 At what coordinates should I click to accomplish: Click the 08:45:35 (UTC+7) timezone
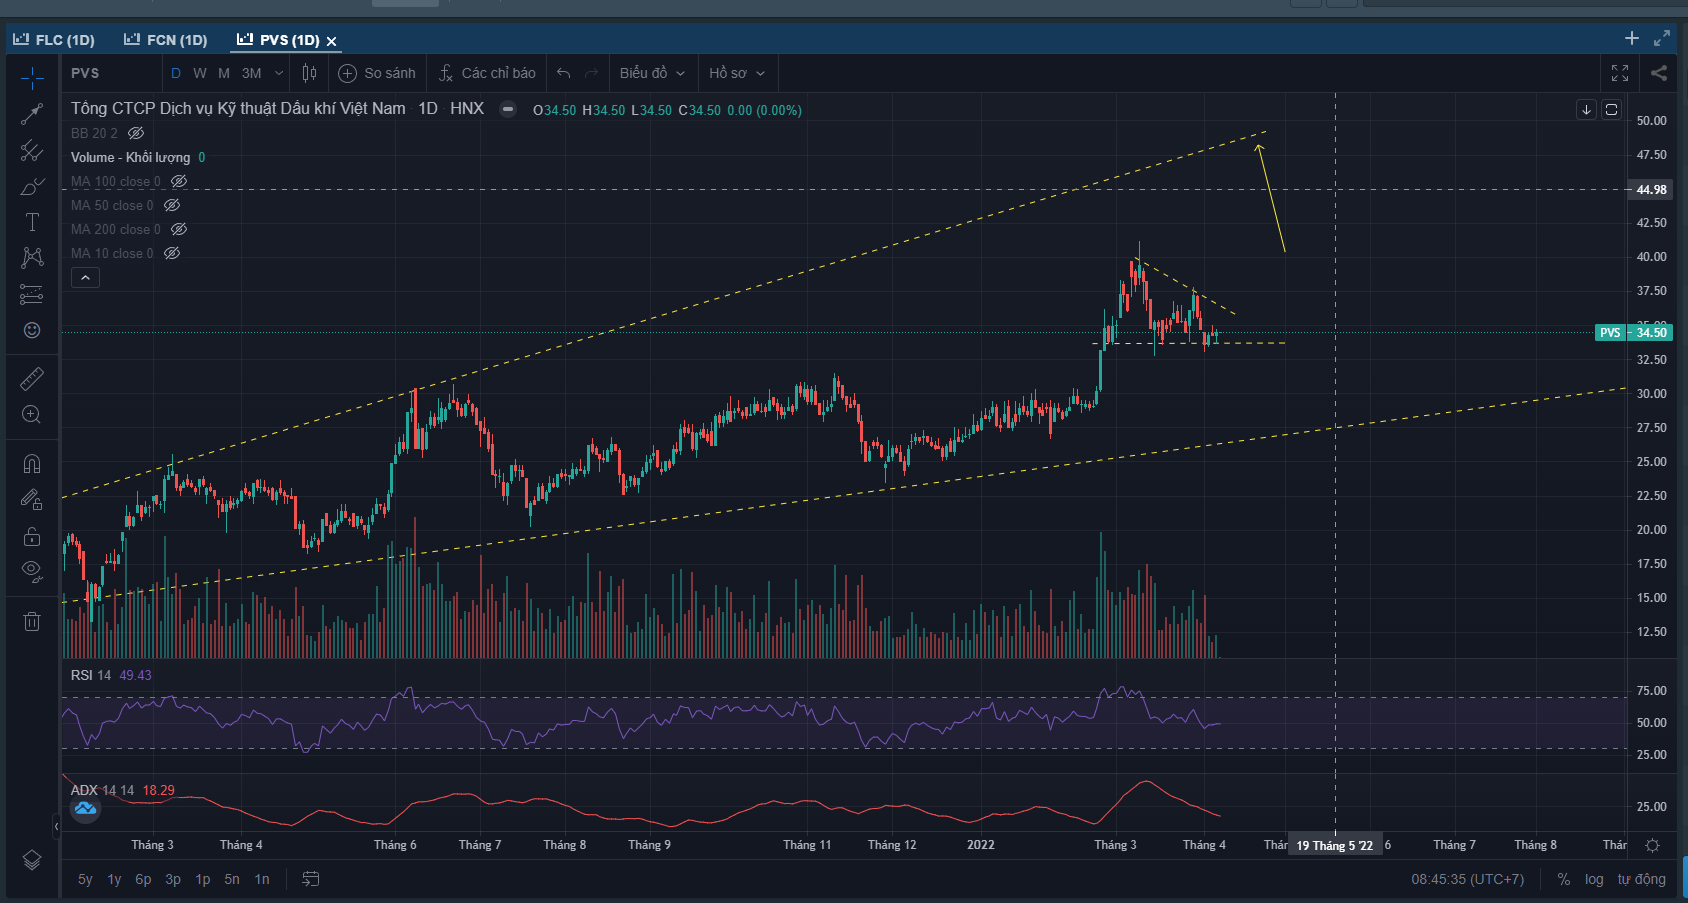click(x=1468, y=879)
